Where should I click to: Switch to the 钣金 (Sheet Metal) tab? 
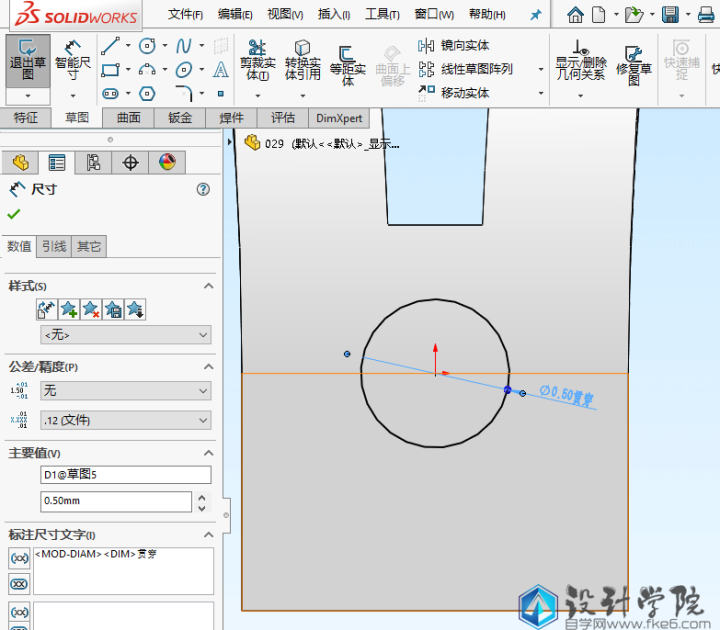tap(180, 117)
